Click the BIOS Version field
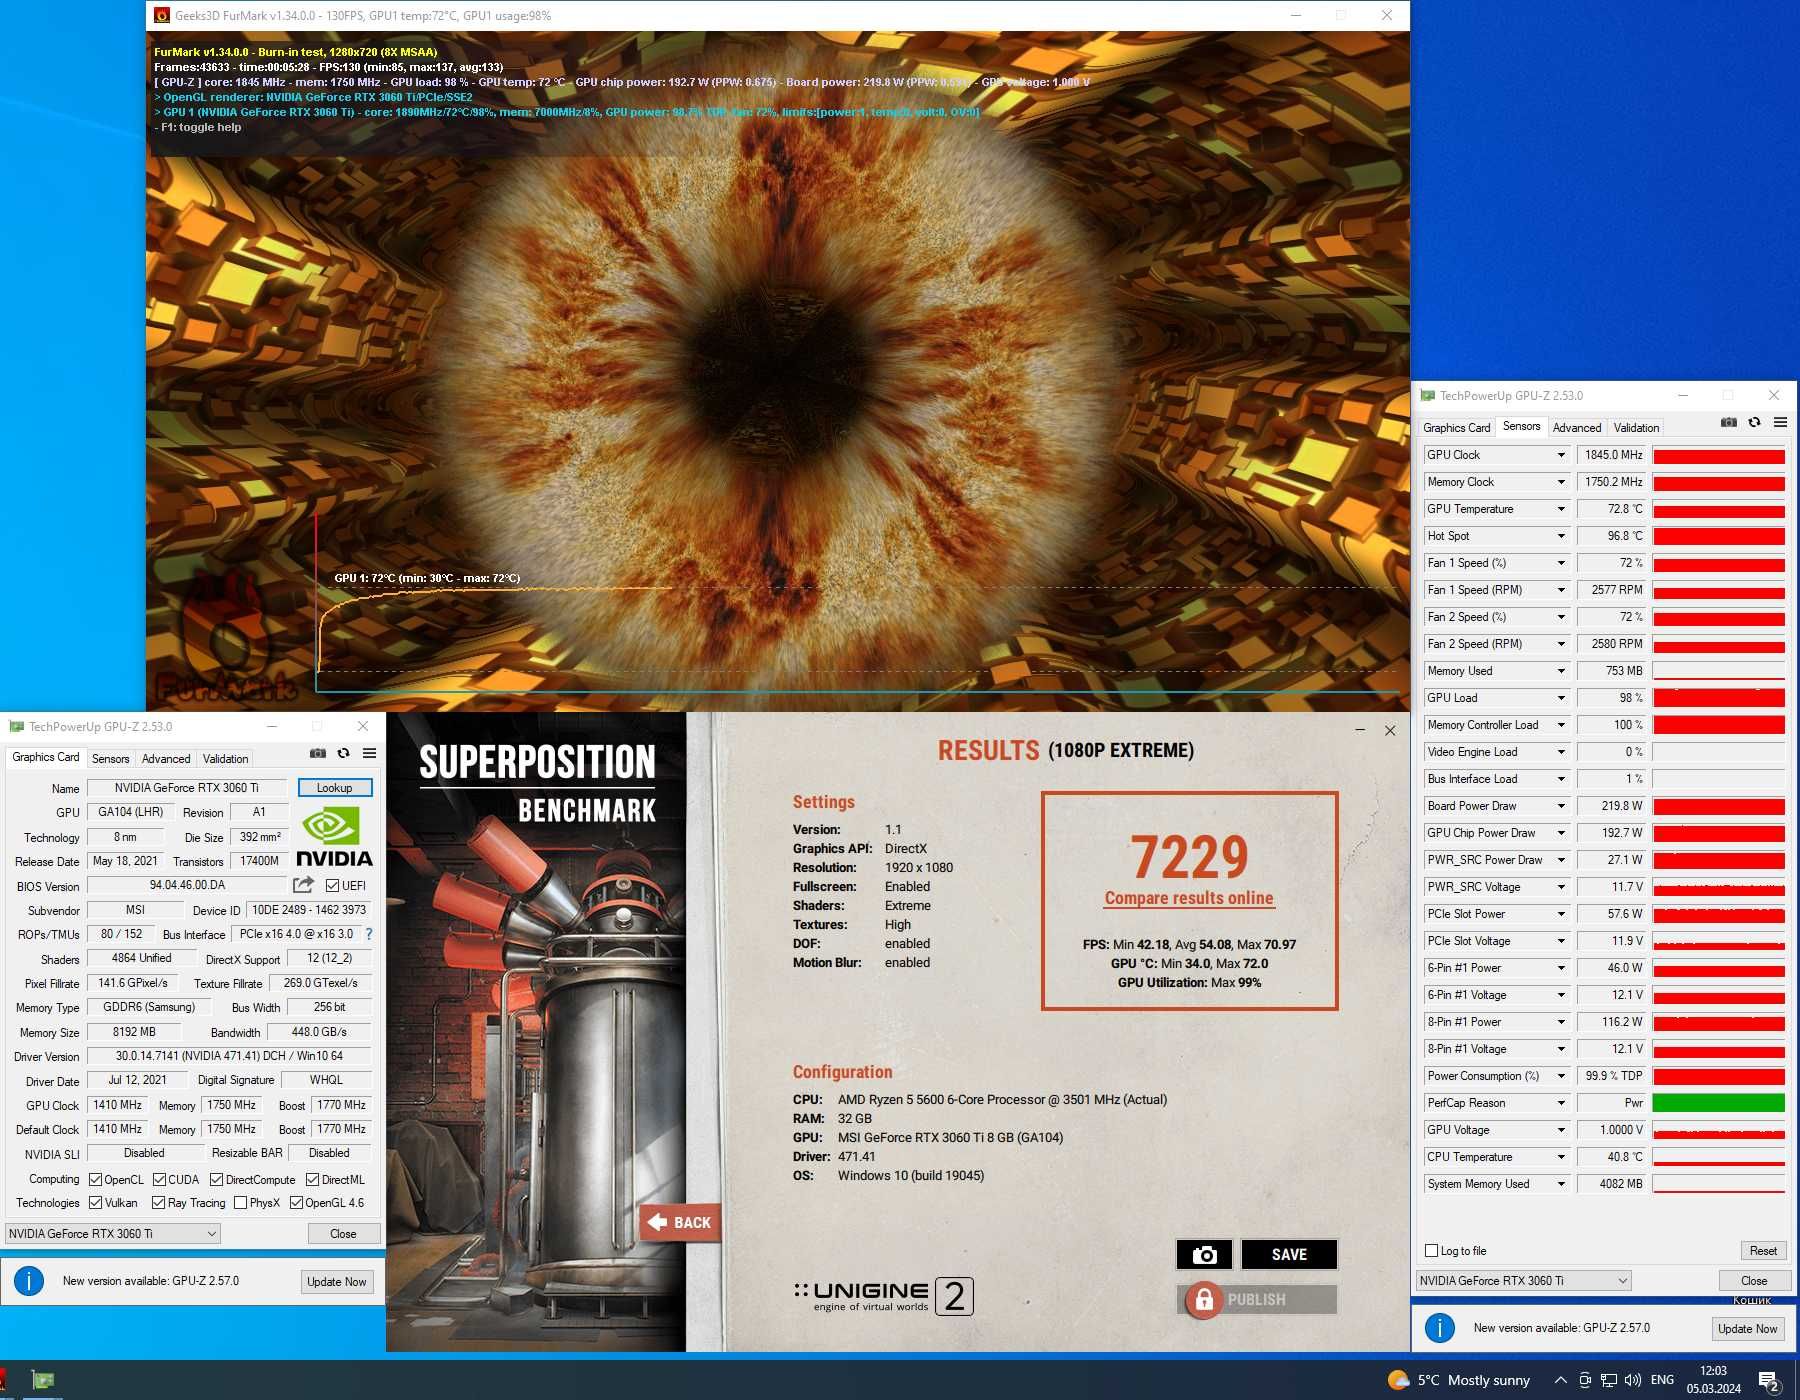This screenshot has height=1400, width=1800. (x=187, y=885)
